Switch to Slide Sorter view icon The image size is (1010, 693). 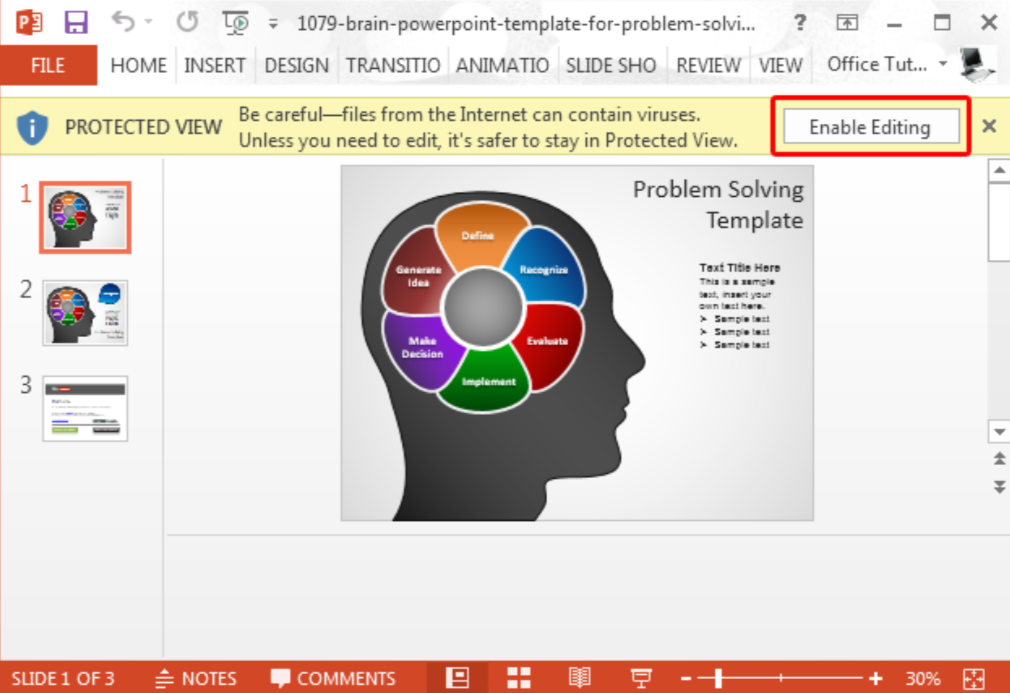[x=519, y=678]
